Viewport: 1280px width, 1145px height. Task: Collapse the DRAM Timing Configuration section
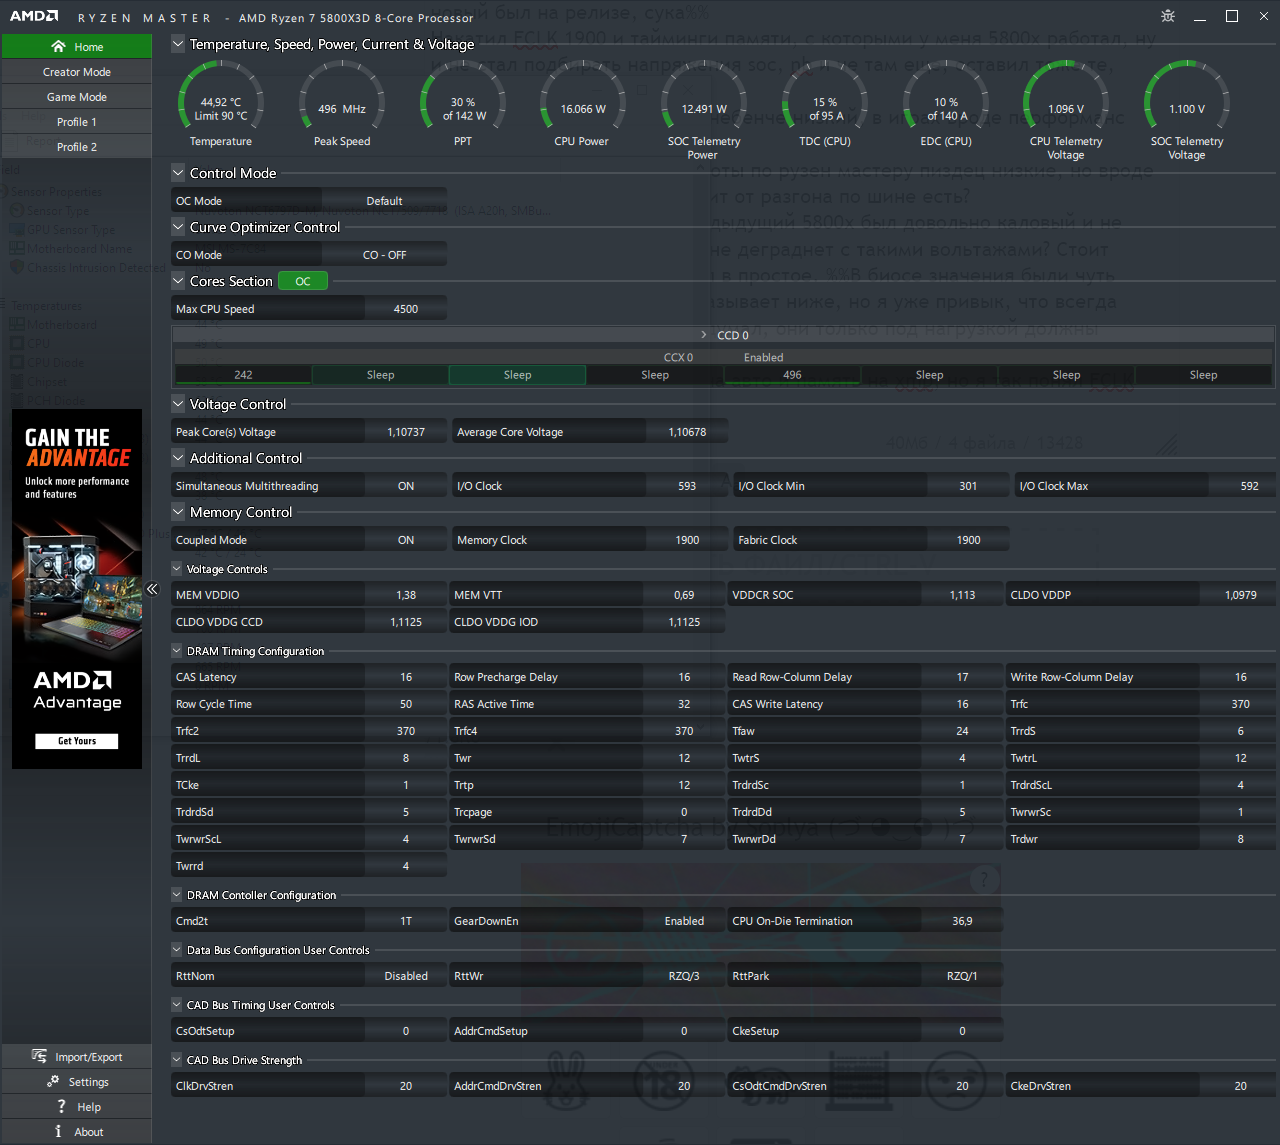coord(177,650)
